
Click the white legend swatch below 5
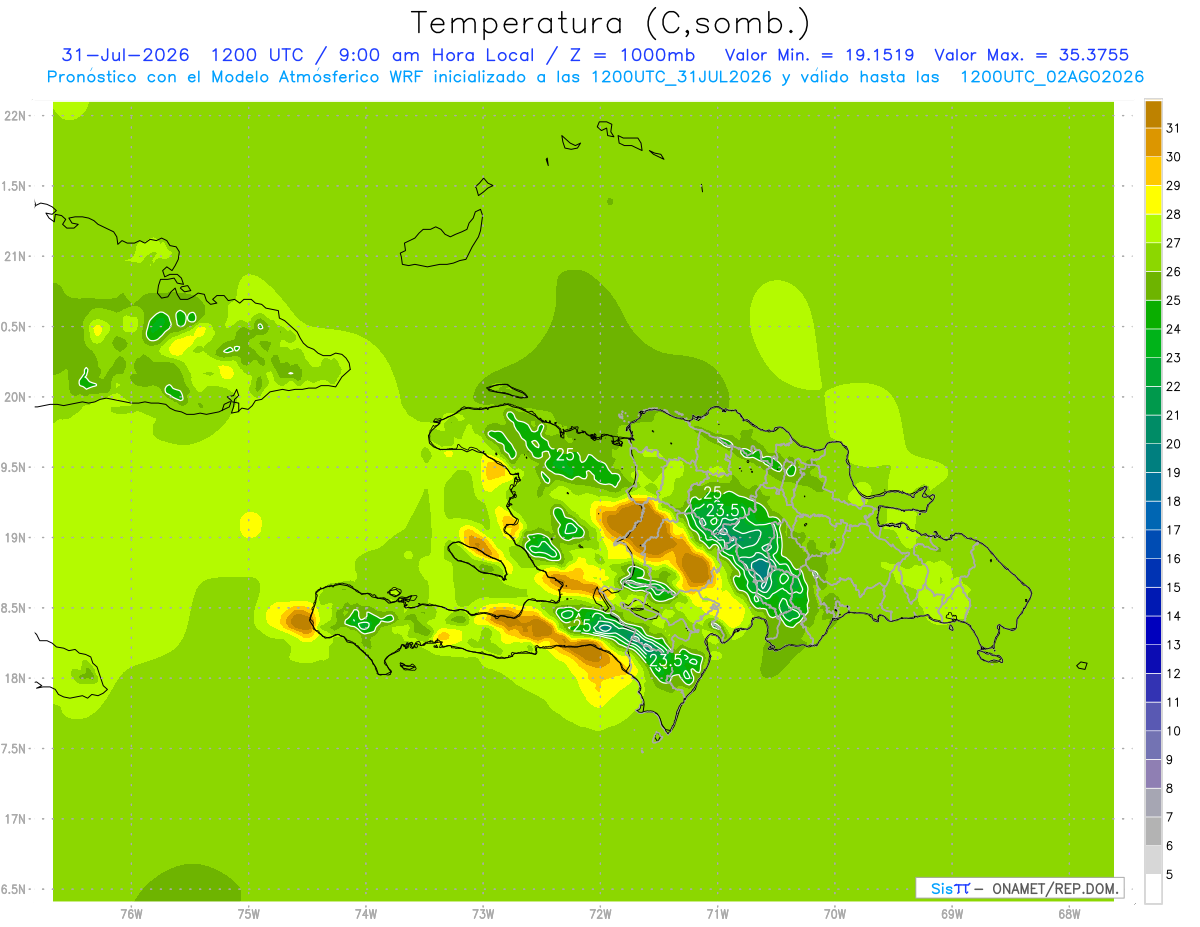coord(1154,889)
